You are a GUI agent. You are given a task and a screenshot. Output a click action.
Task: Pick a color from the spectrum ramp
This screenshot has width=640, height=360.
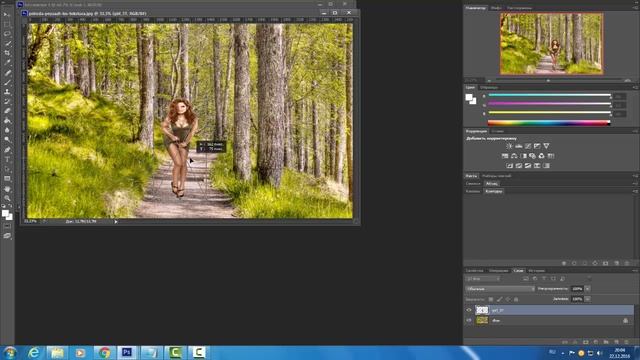click(549, 123)
